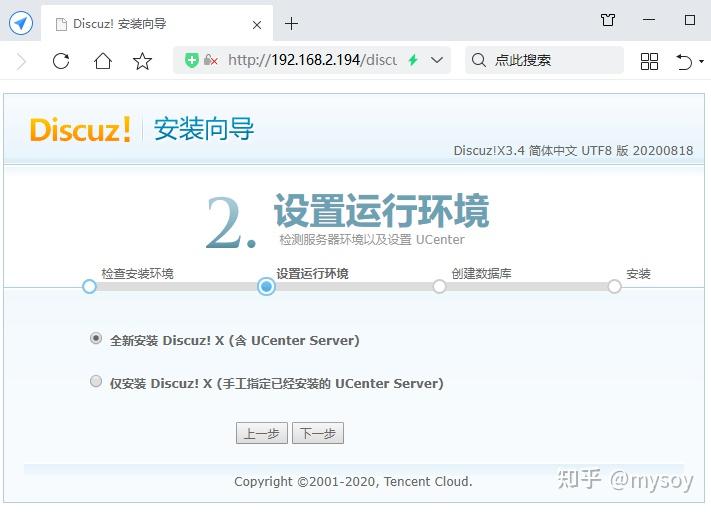Click the Discuz! logo
Viewport: 711px width, 512px height.
coord(80,129)
